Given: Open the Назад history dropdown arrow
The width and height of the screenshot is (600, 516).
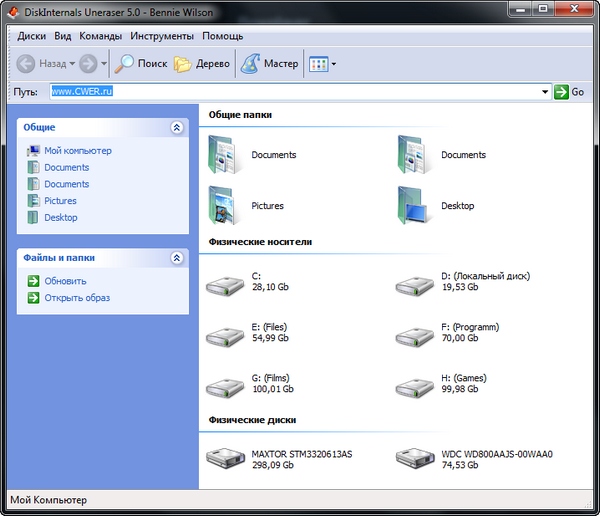Looking at the screenshot, I should [72, 64].
